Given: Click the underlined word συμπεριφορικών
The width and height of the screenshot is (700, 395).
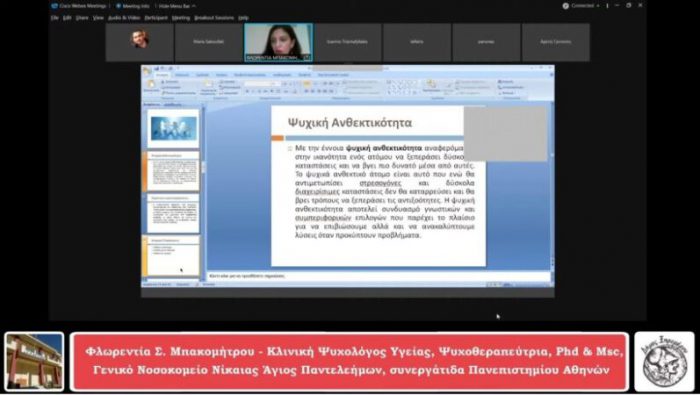Looking at the screenshot, I should 324,218.
